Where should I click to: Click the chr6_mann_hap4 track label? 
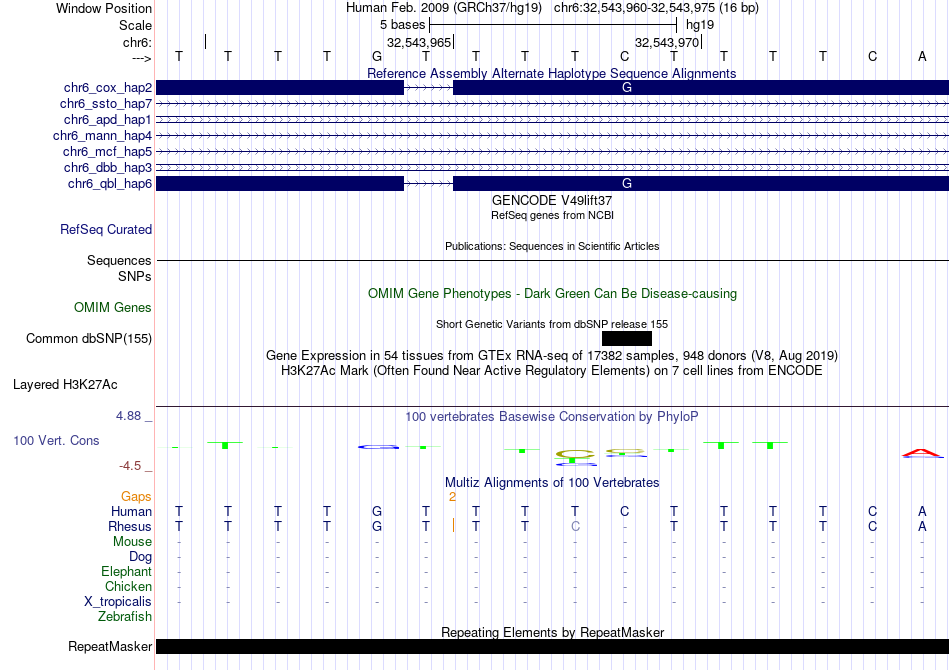(102, 136)
